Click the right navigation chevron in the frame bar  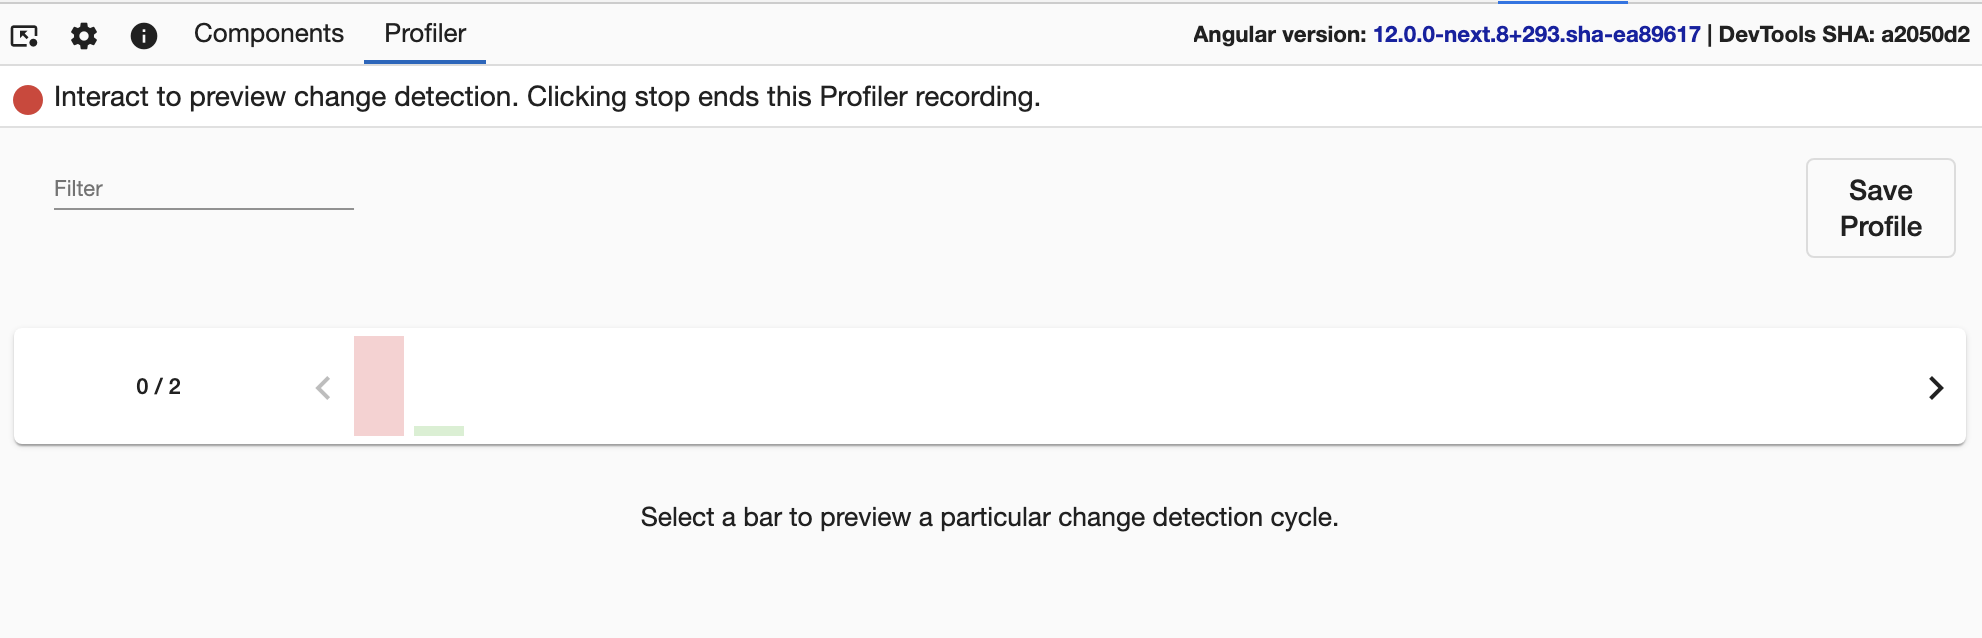point(1934,388)
